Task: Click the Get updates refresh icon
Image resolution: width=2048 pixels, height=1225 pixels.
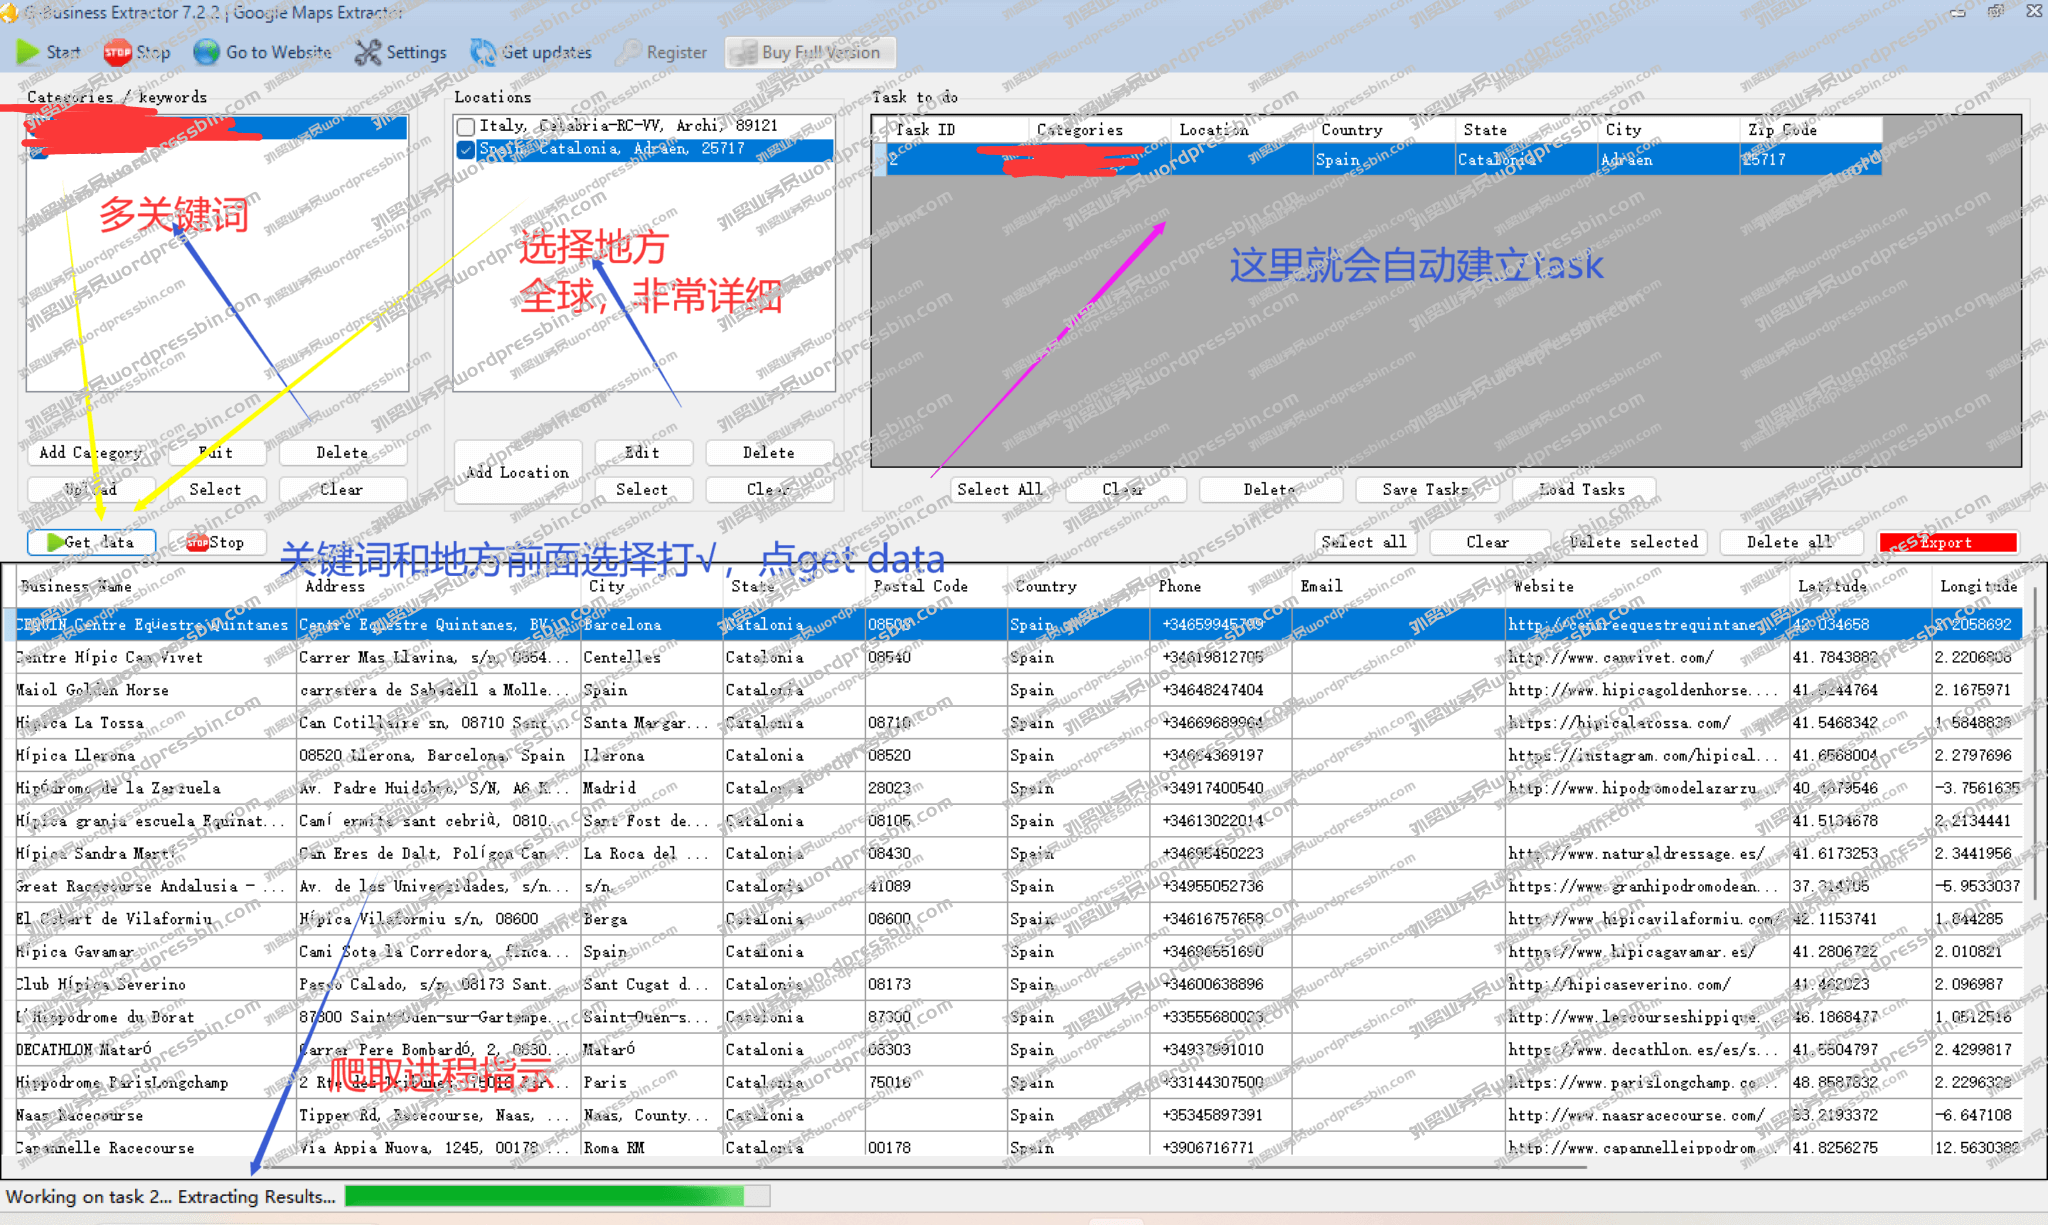Action: [x=482, y=52]
